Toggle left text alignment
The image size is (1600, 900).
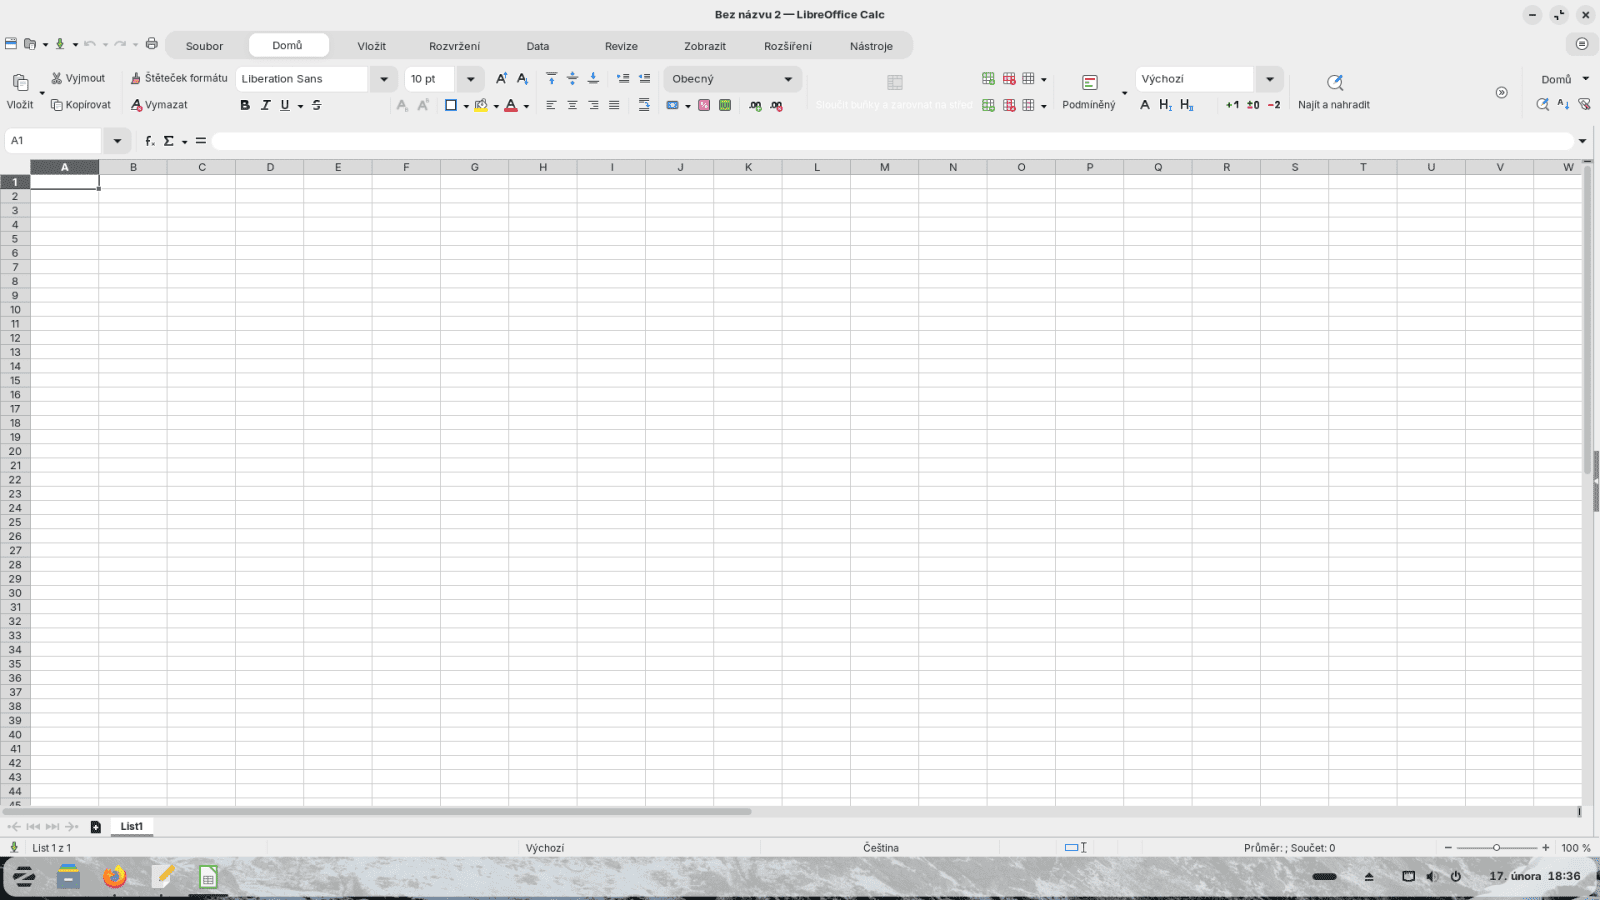(551, 105)
